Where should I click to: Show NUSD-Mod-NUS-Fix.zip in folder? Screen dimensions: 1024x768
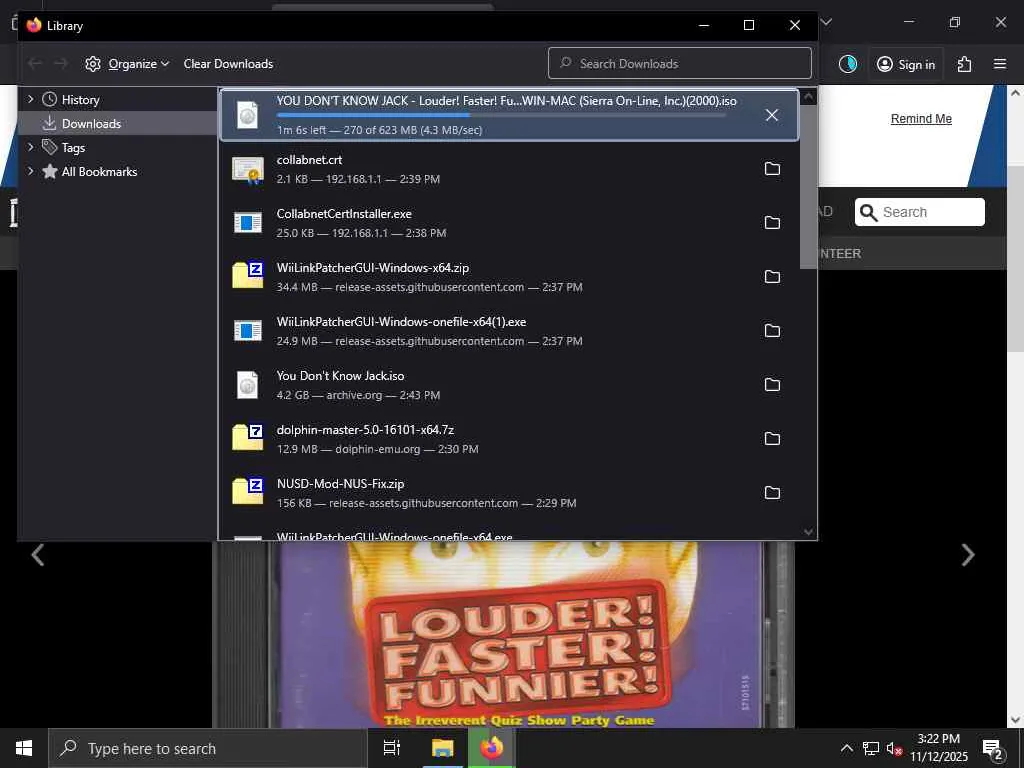click(772, 493)
